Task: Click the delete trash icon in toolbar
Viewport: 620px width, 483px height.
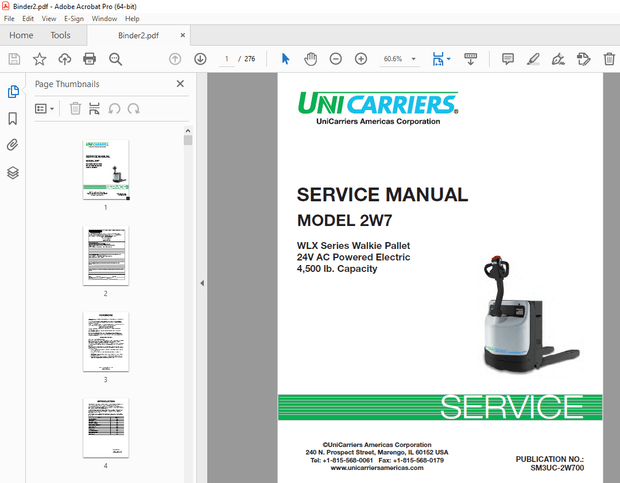Action: 609,59
